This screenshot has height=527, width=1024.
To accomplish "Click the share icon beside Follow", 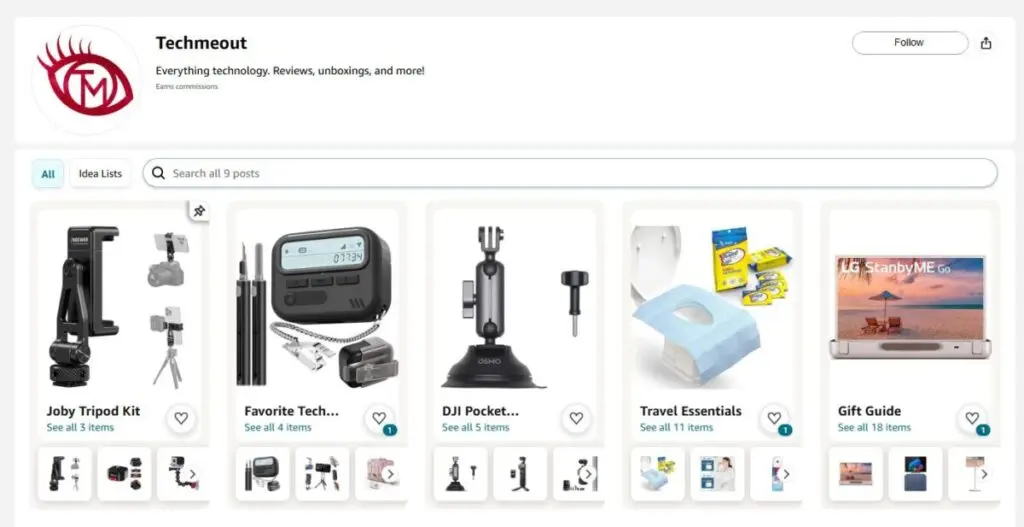I will pyautogui.click(x=985, y=43).
